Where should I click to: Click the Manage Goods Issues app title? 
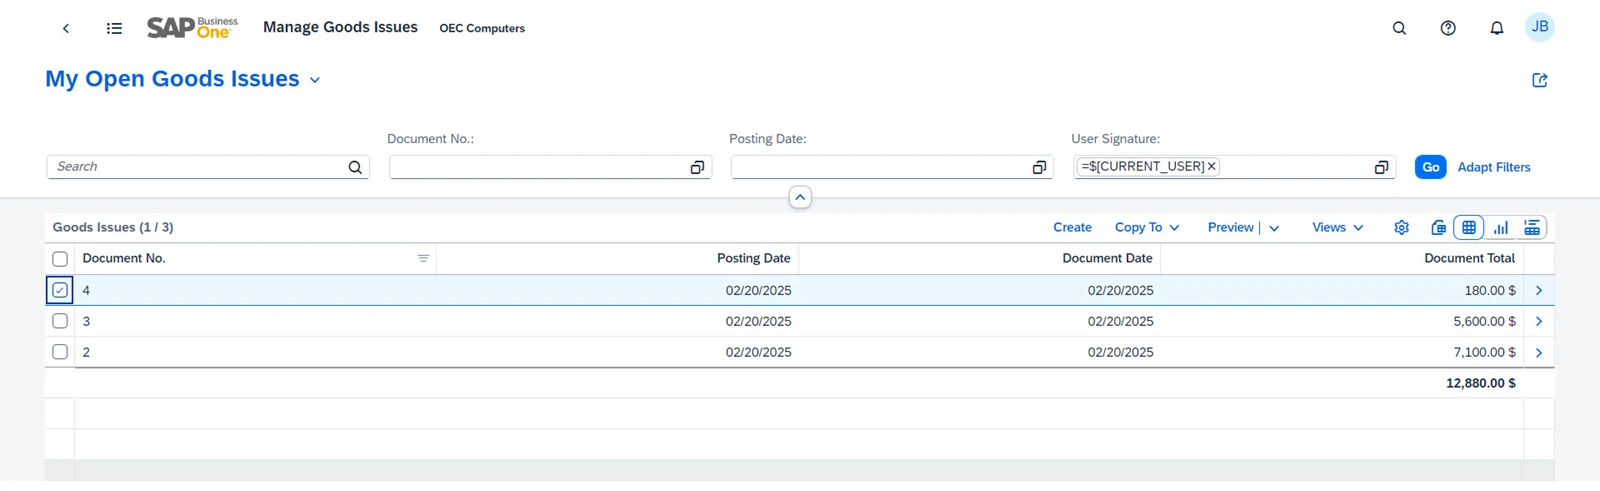[340, 27]
